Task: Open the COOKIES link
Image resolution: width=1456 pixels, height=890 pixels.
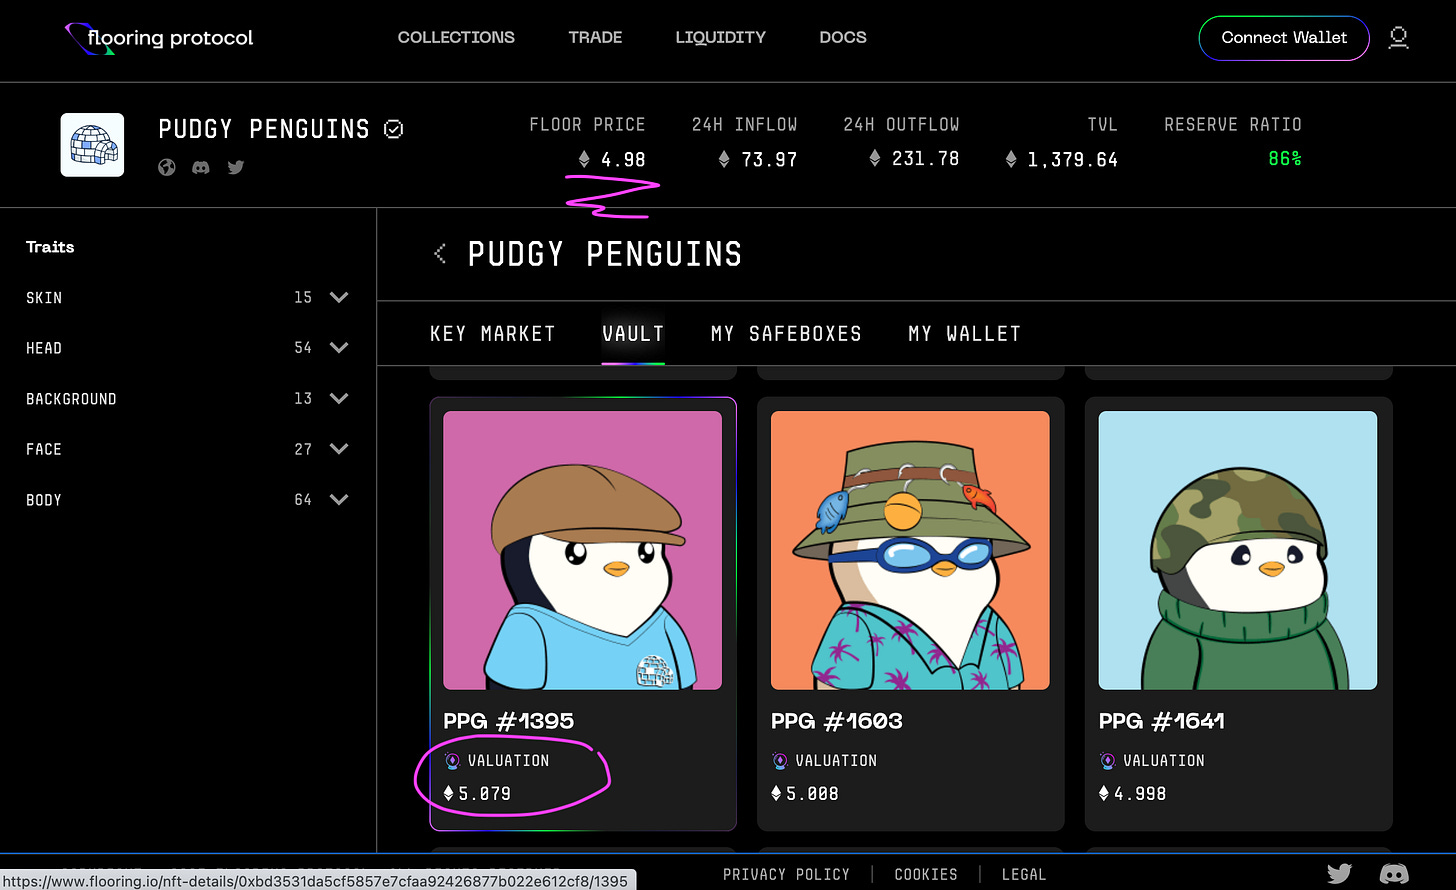Action: (926, 874)
